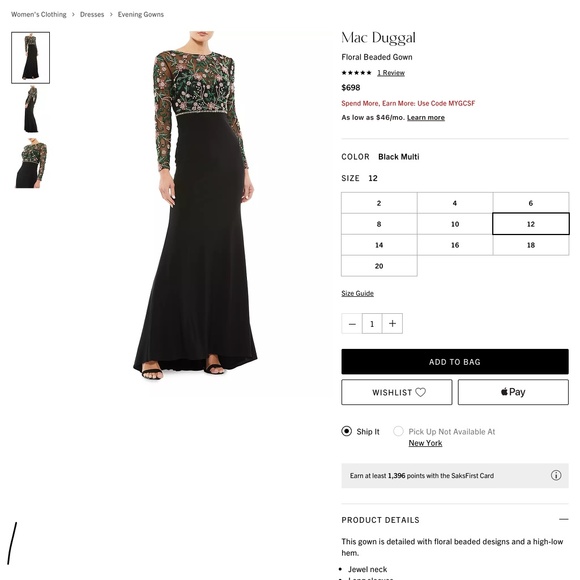This screenshot has height=580, width=580.
Task: Open the Size Guide link
Action: [x=357, y=293]
